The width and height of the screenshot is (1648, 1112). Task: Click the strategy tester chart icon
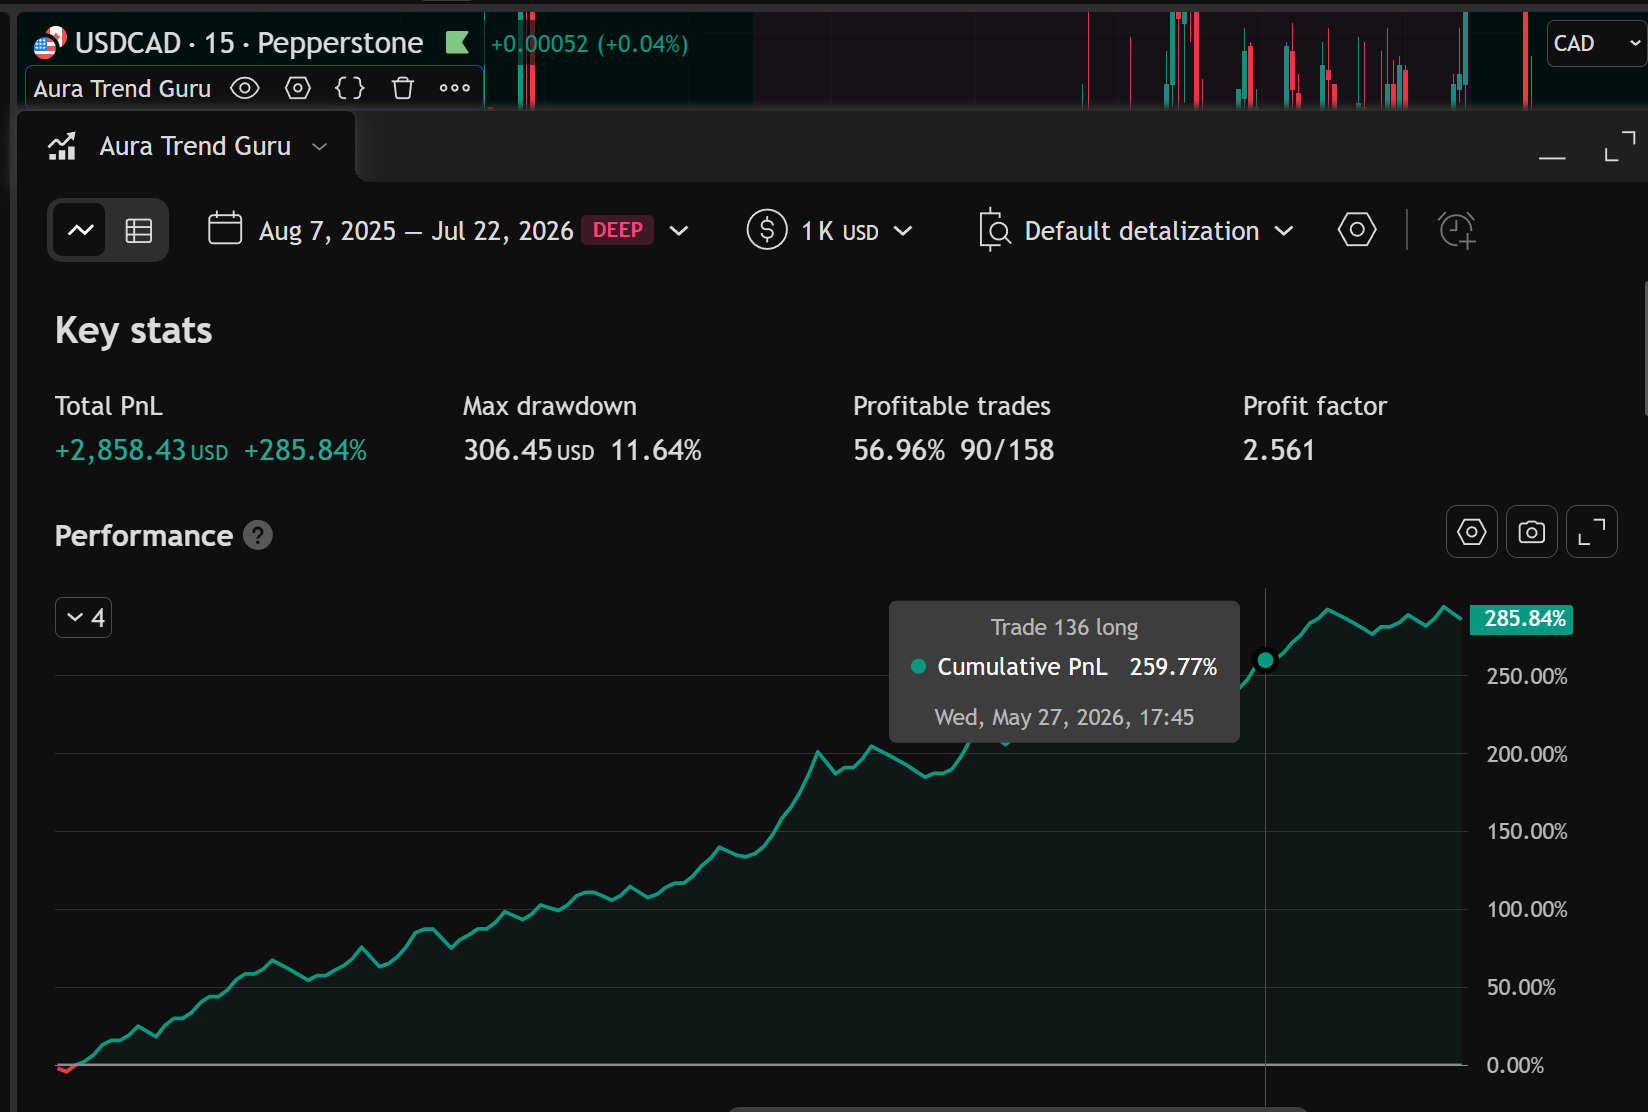pos(62,146)
